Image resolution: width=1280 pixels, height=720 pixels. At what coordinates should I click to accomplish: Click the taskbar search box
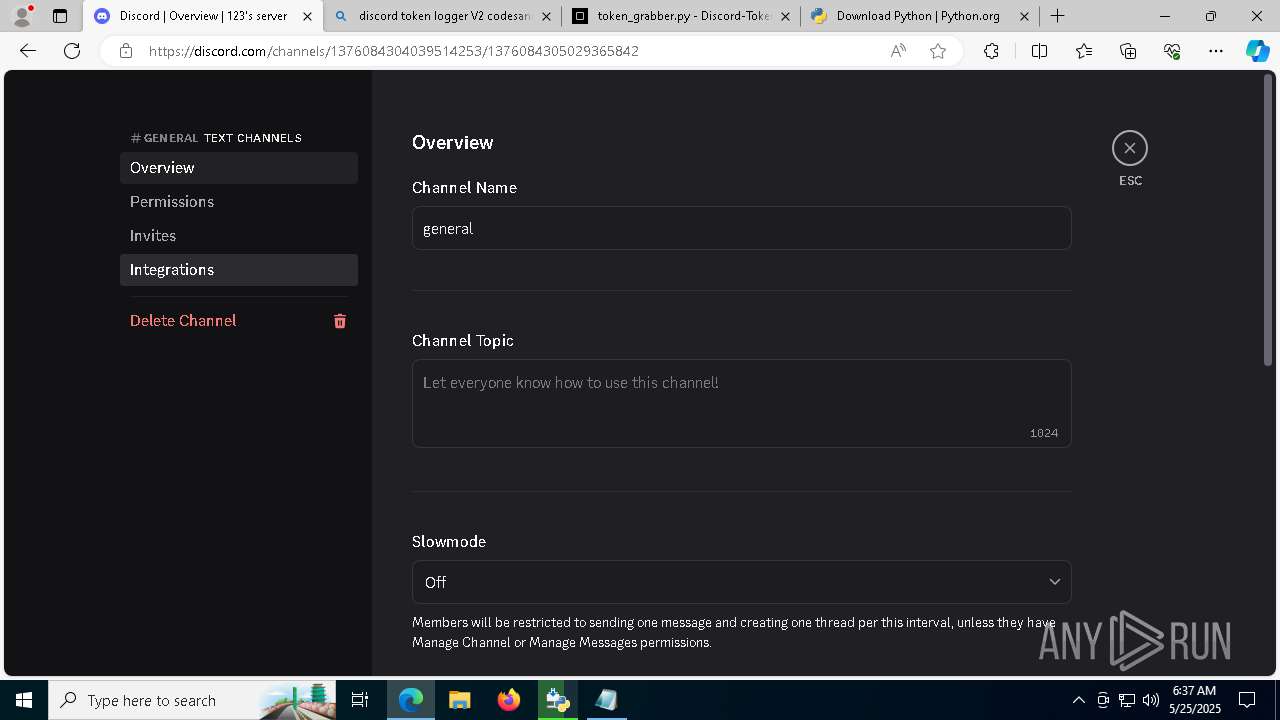192,700
